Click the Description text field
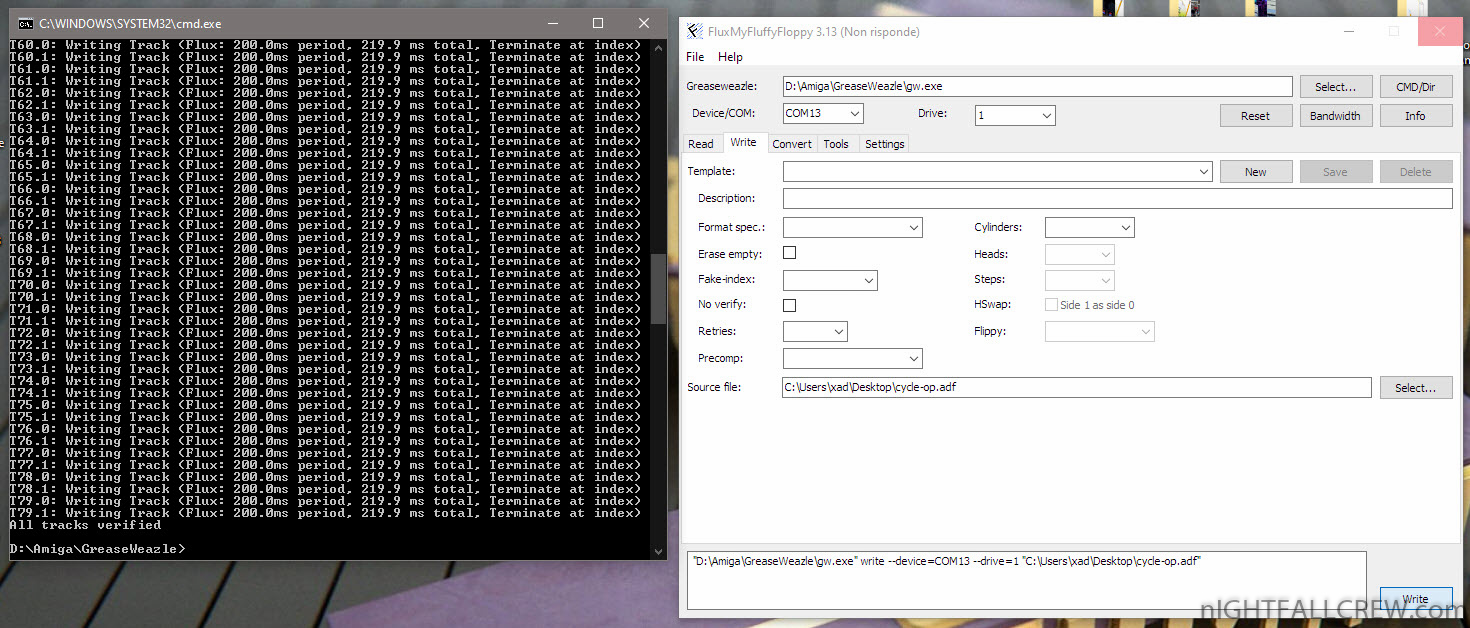This screenshot has width=1470, height=628. point(1117,199)
